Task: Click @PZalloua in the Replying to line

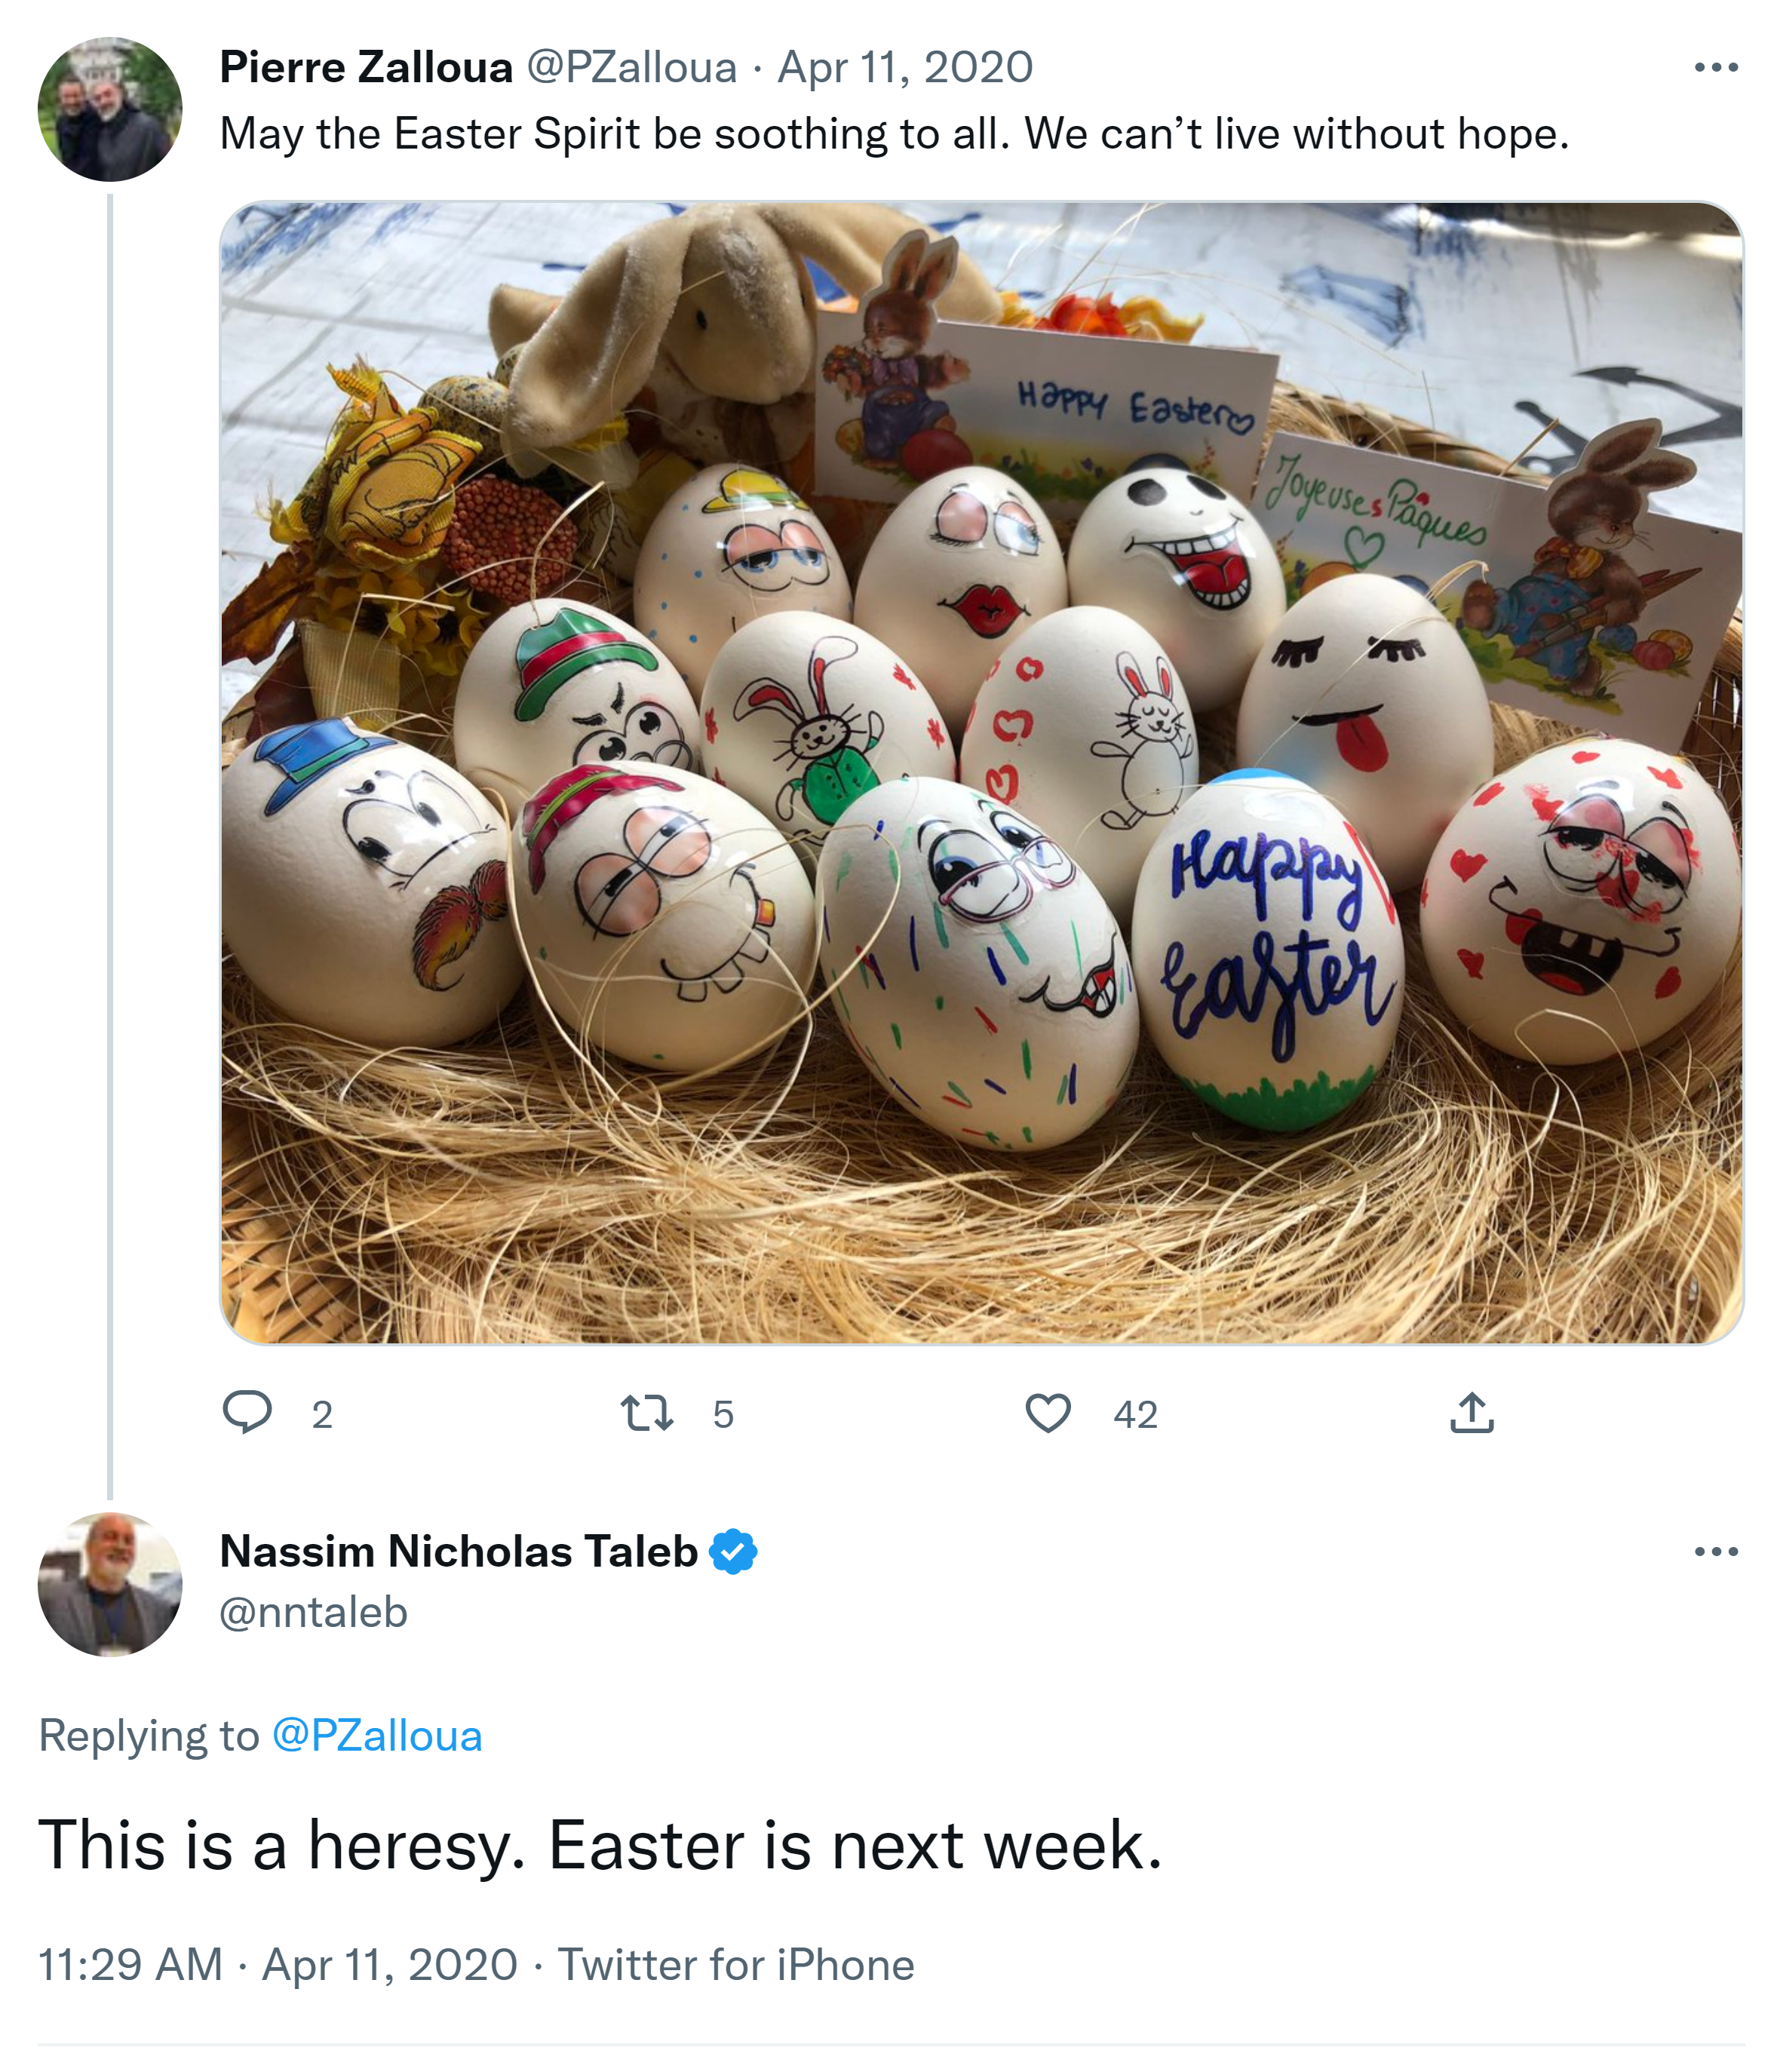Action: pyautogui.click(x=376, y=1736)
